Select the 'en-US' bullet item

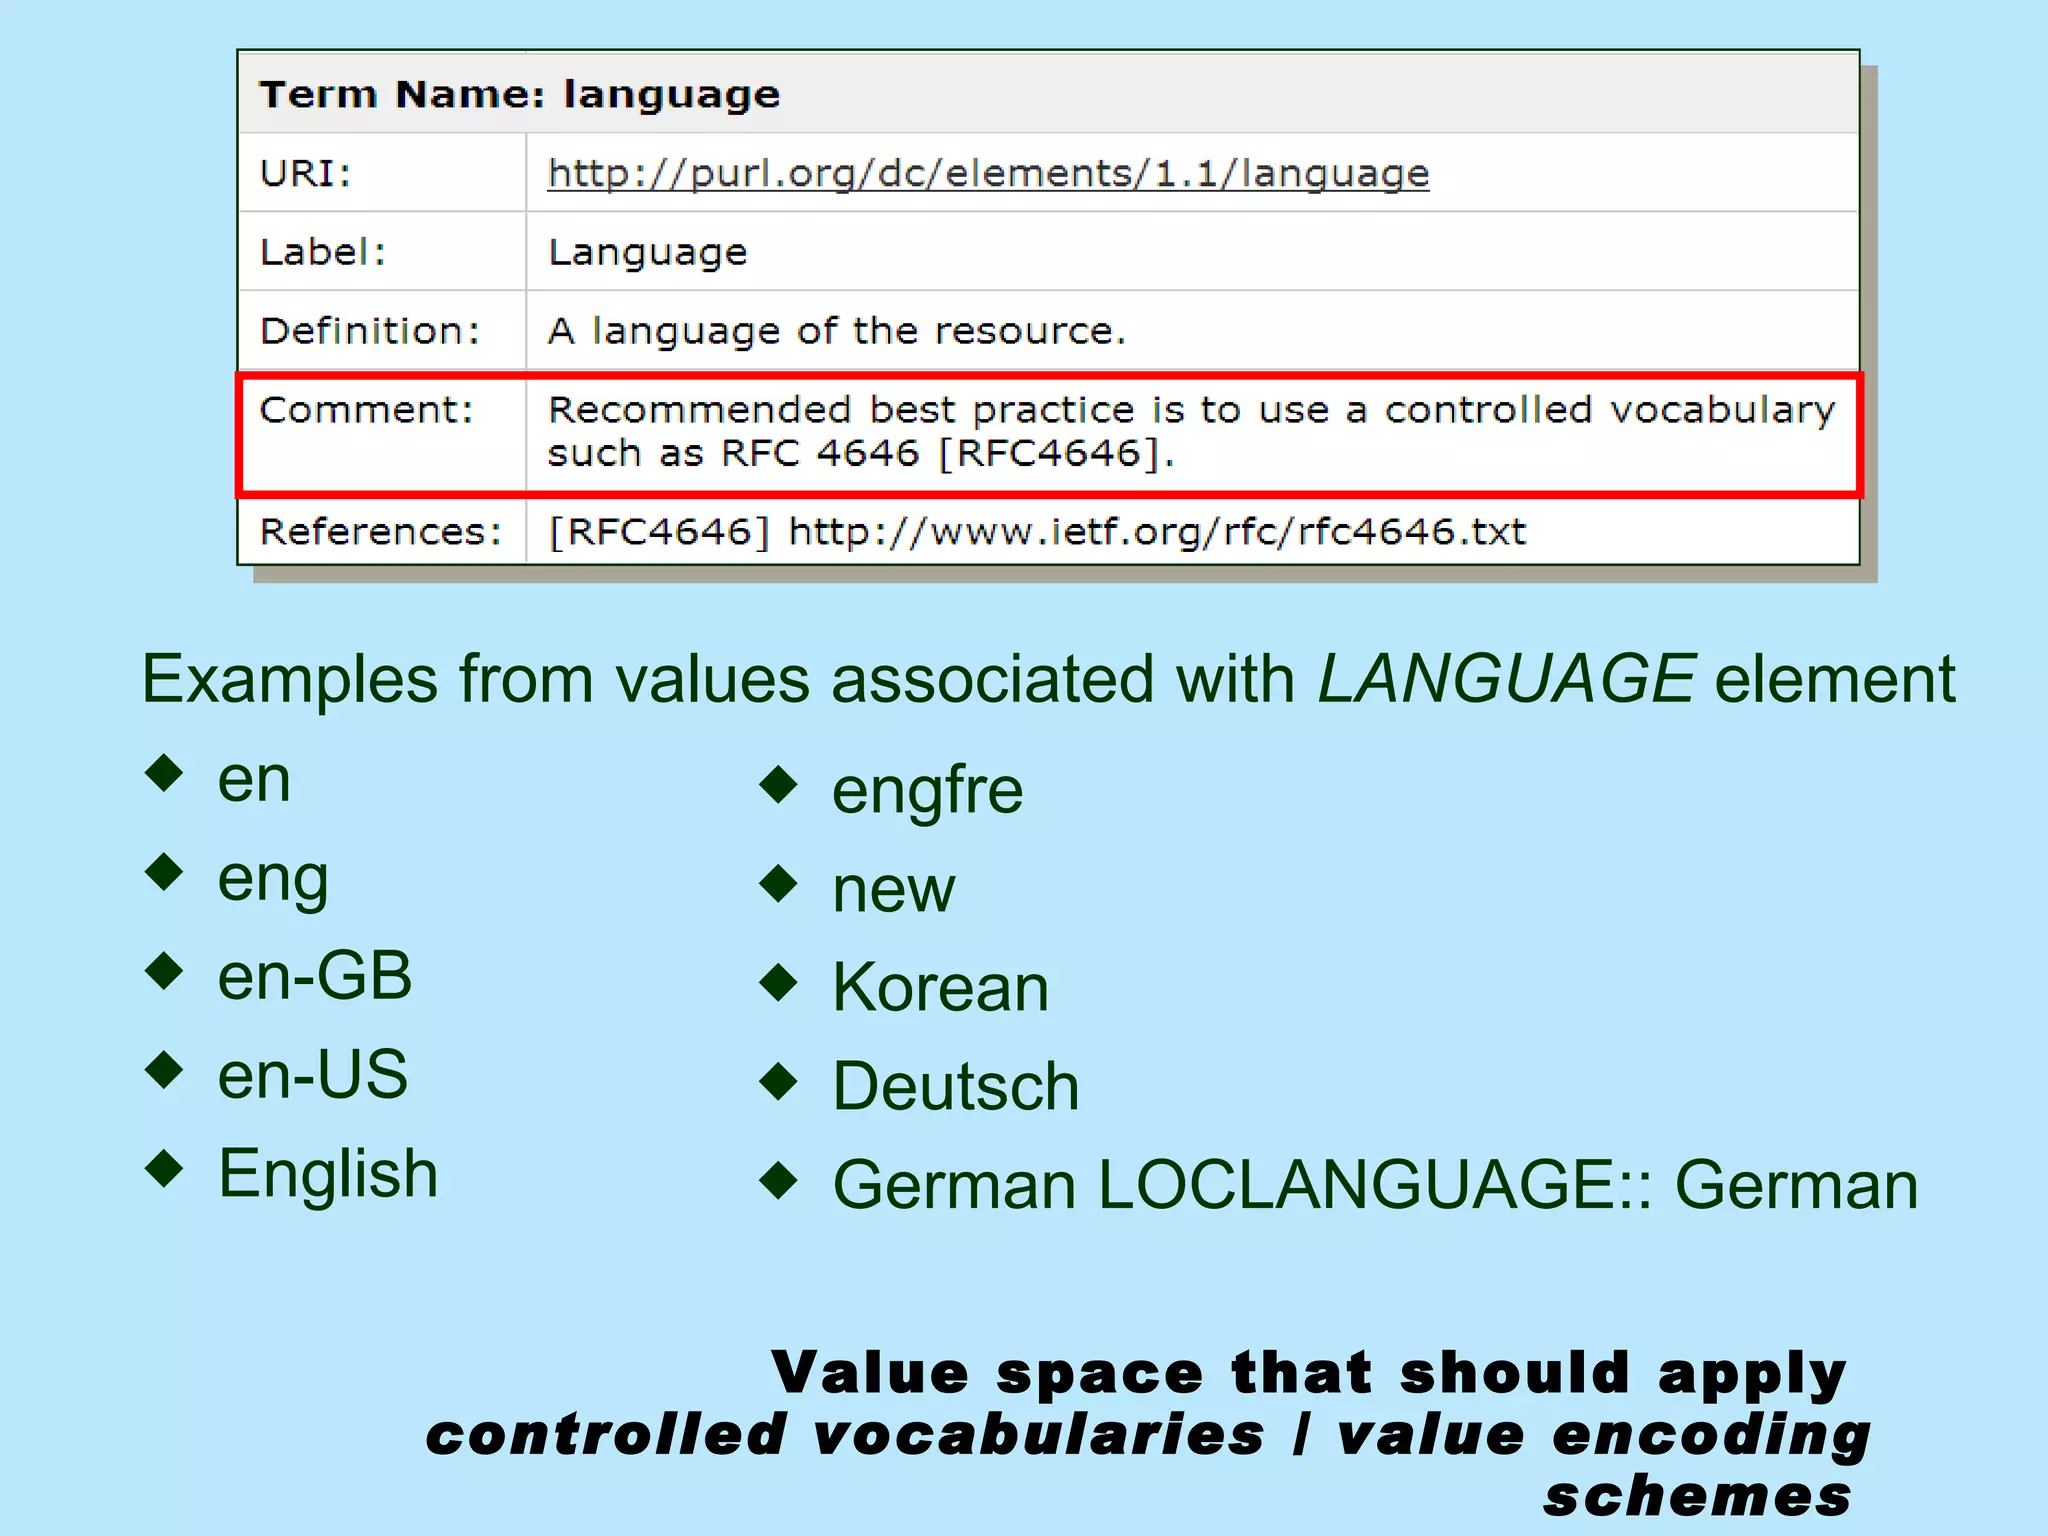coord(313,1075)
